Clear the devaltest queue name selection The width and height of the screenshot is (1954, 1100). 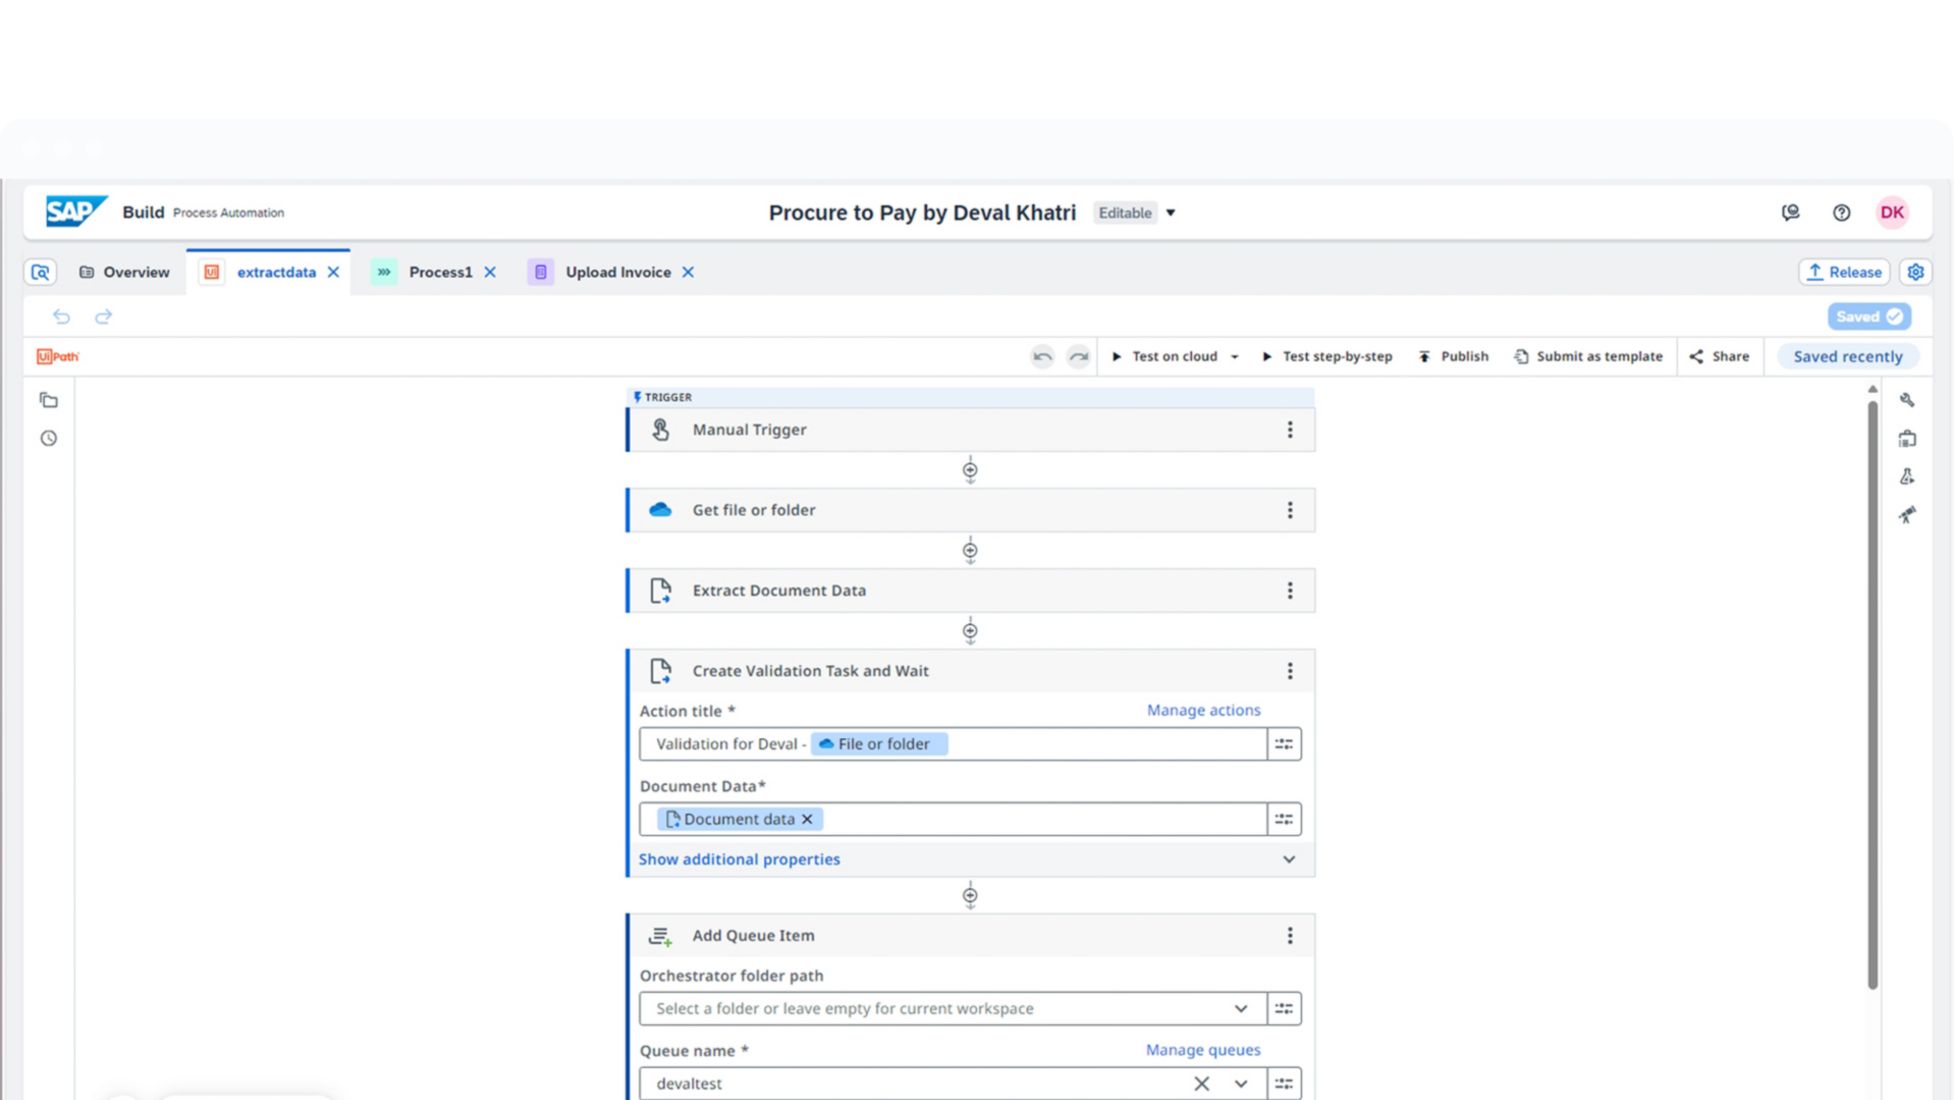click(1201, 1083)
